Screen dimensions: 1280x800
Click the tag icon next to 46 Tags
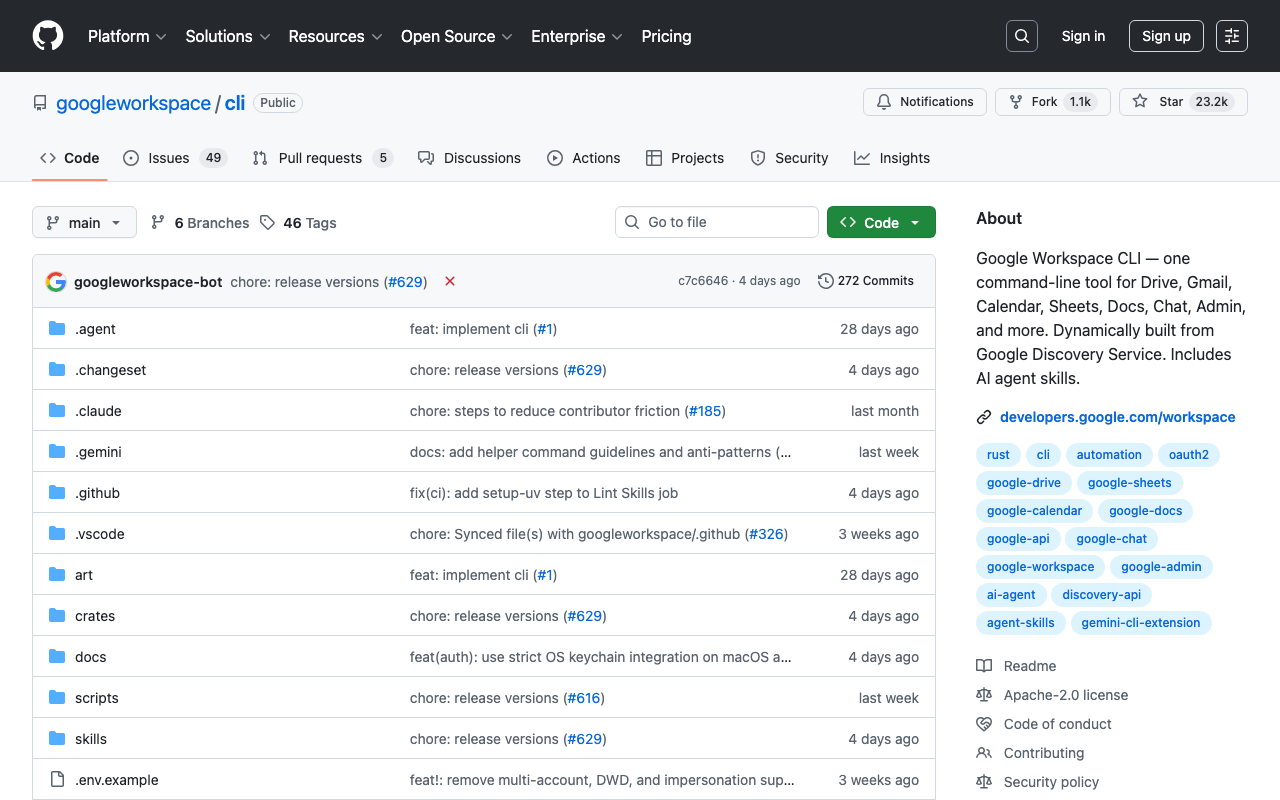(266, 222)
